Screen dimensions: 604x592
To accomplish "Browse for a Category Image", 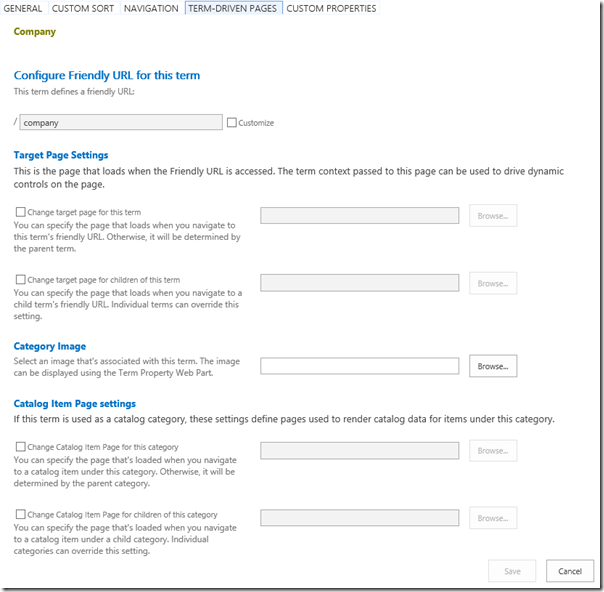I will 493,366.
